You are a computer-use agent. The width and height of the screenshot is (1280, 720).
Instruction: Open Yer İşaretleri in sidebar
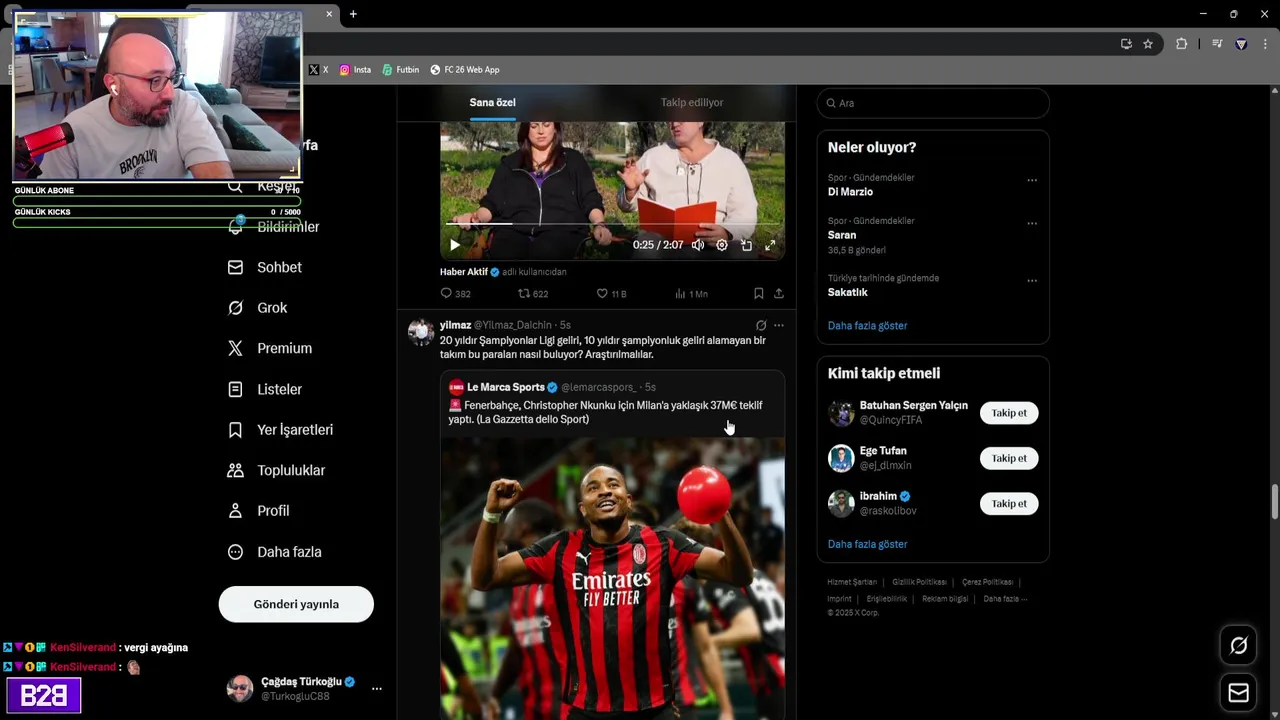(280, 430)
